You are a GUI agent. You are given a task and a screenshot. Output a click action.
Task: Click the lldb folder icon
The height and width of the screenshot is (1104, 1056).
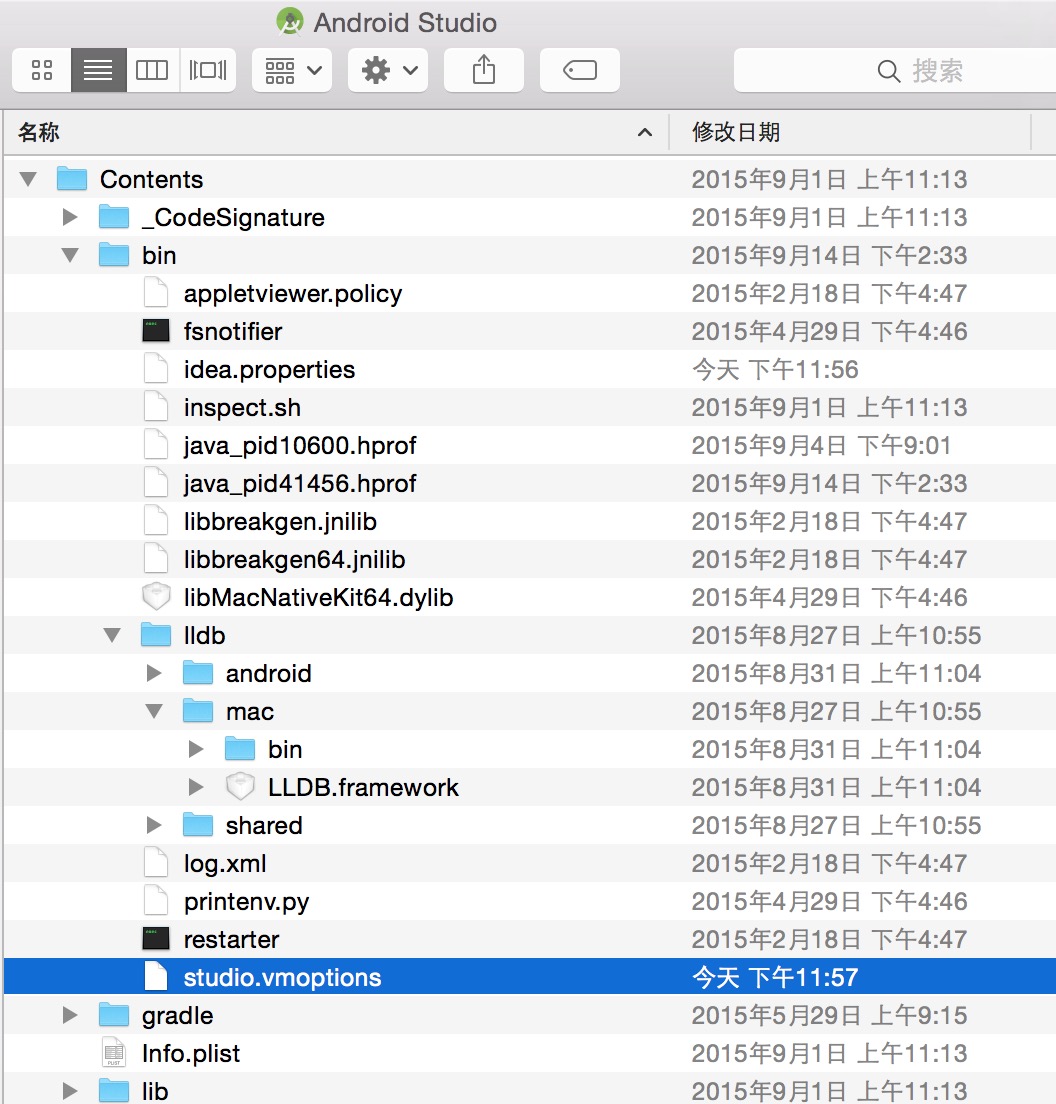[x=156, y=635]
